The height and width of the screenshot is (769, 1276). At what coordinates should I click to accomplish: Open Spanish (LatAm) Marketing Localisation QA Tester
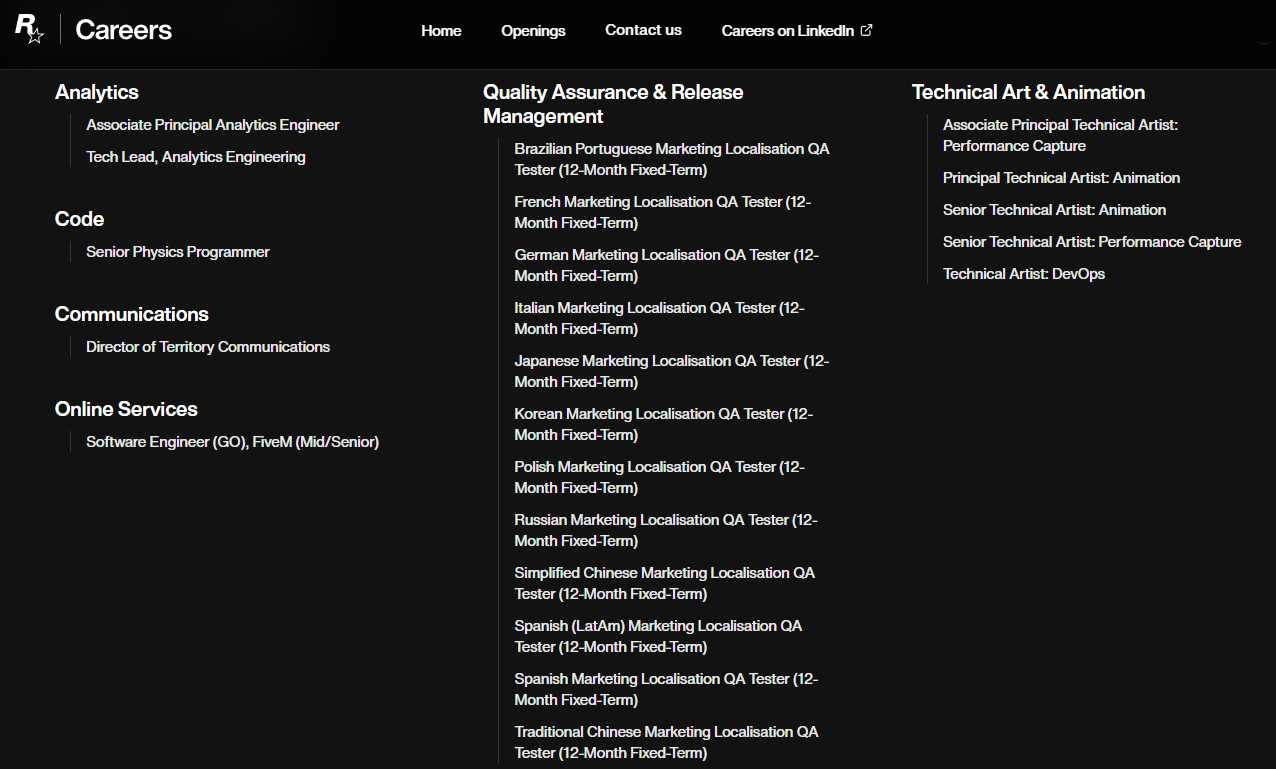pyautogui.click(x=658, y=636)
